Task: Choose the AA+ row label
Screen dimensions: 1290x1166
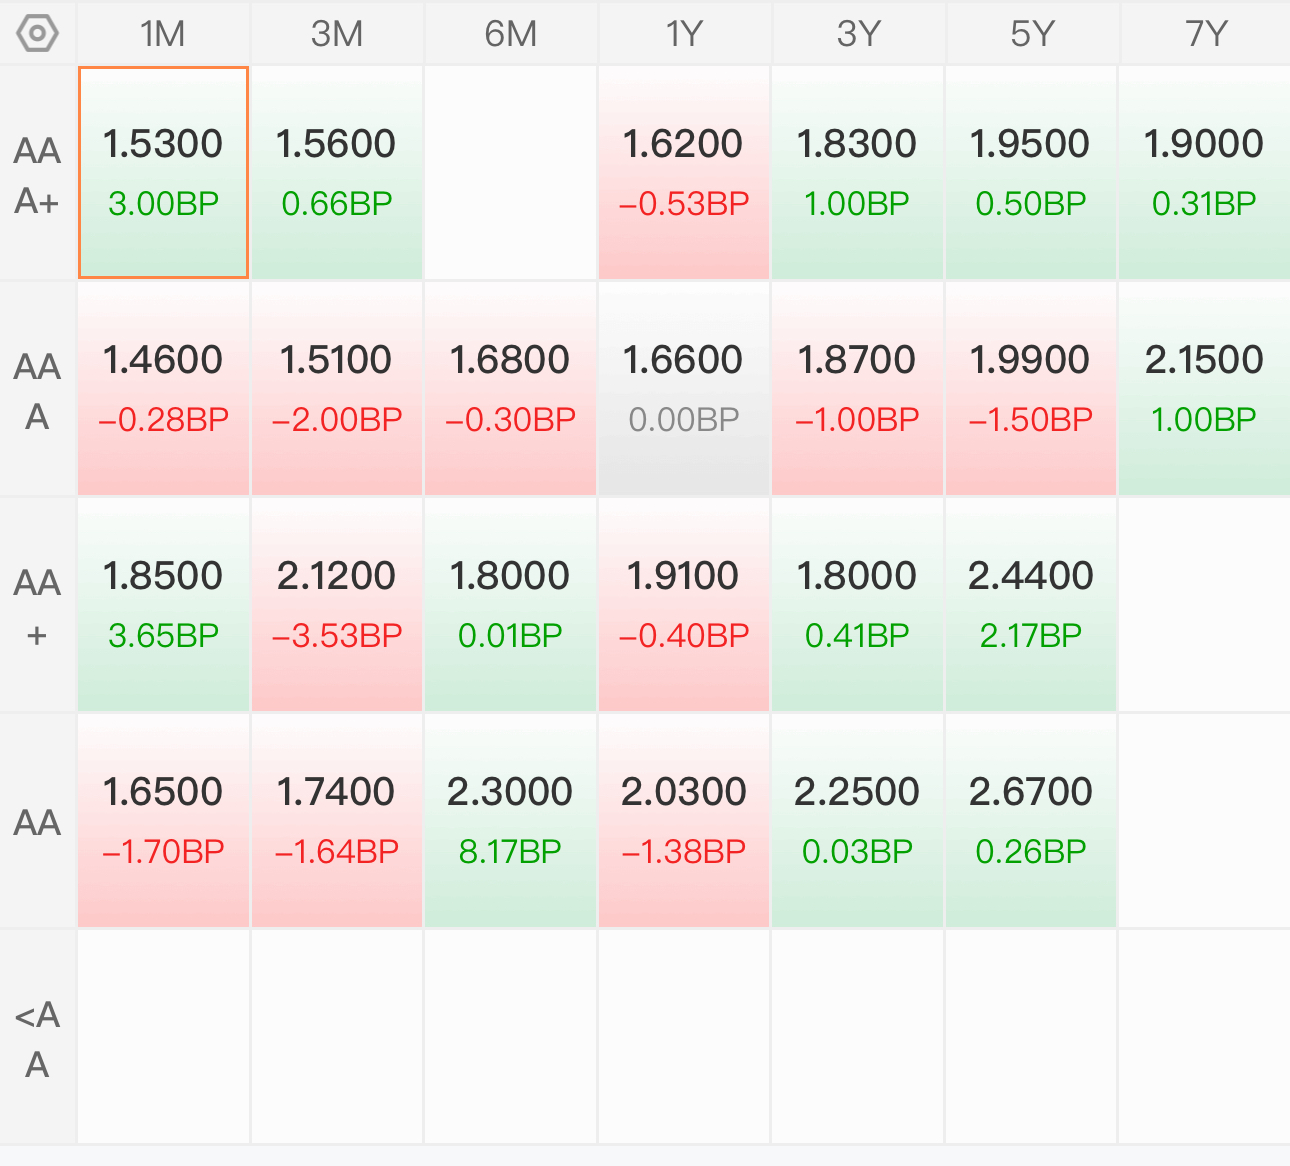Action: click(38, 607)
